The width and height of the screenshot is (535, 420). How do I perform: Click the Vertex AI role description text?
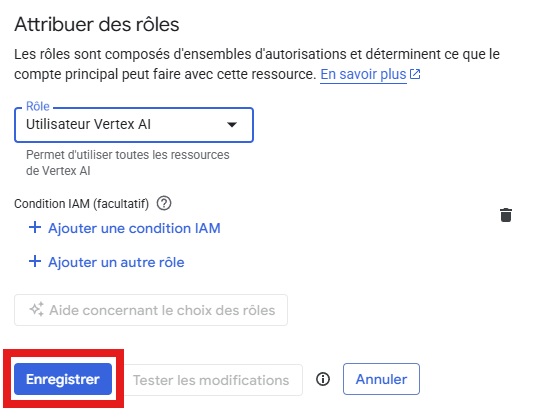(x=128, y=163)
